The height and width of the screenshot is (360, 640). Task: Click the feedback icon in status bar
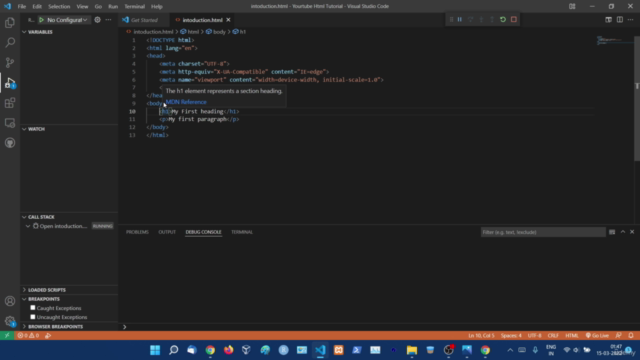tap(618, 336)
